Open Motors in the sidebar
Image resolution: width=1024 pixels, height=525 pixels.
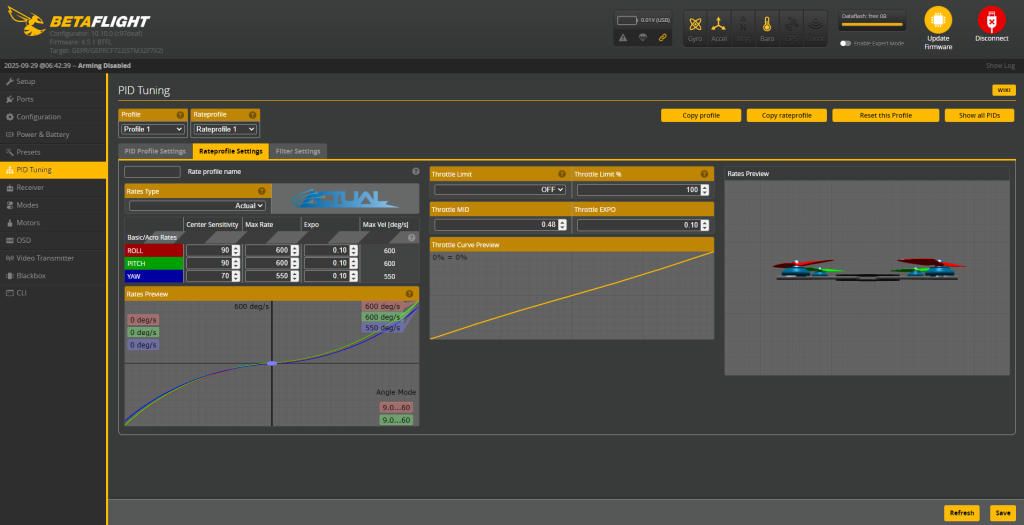click(28, 223)
